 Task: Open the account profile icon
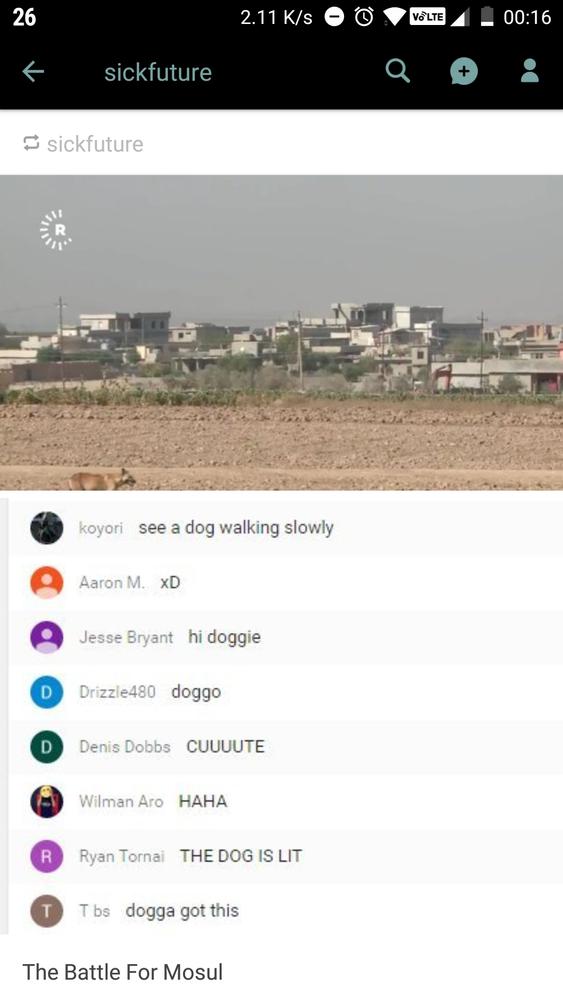point(530,71)
